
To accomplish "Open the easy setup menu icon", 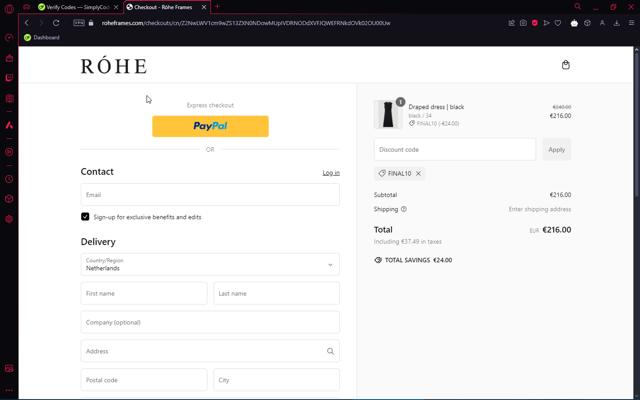I will click(x=631, y=23).
